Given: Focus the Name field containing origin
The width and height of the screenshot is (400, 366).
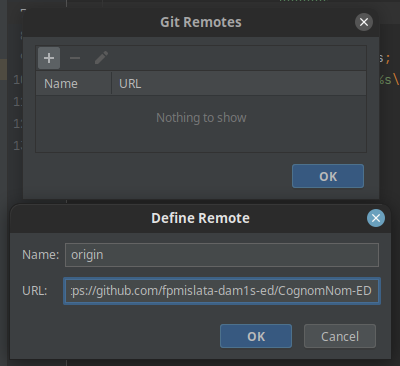Looking at the screenshot, I should 222,255.
